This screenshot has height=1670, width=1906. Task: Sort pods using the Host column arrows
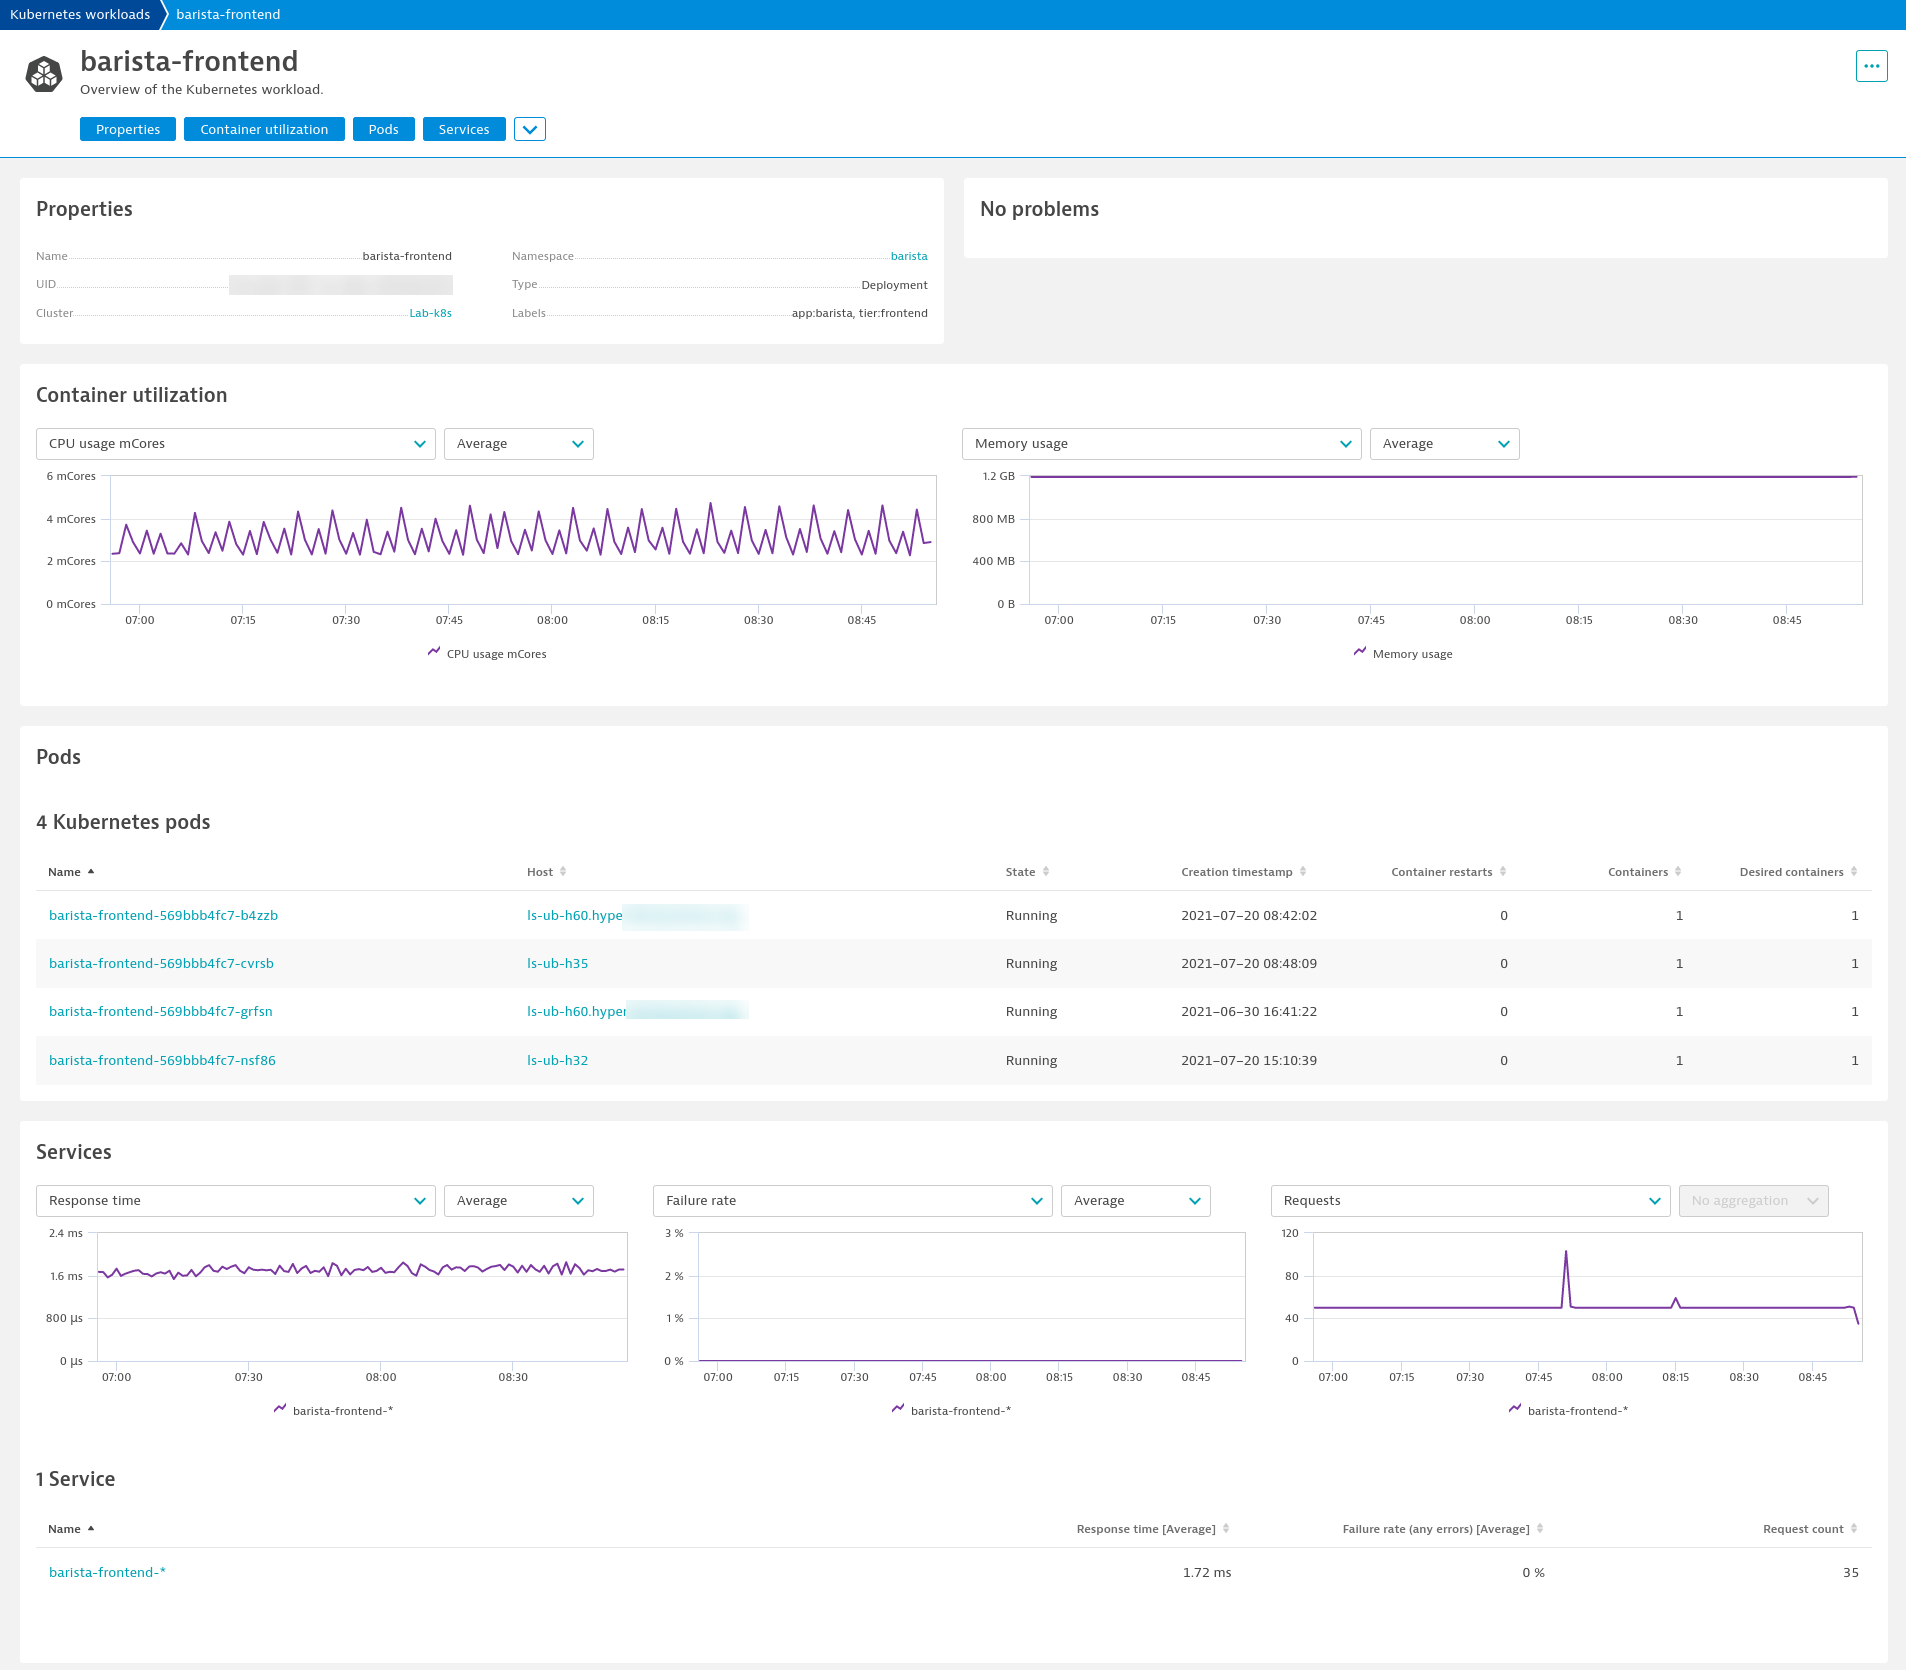click(567, 871)
